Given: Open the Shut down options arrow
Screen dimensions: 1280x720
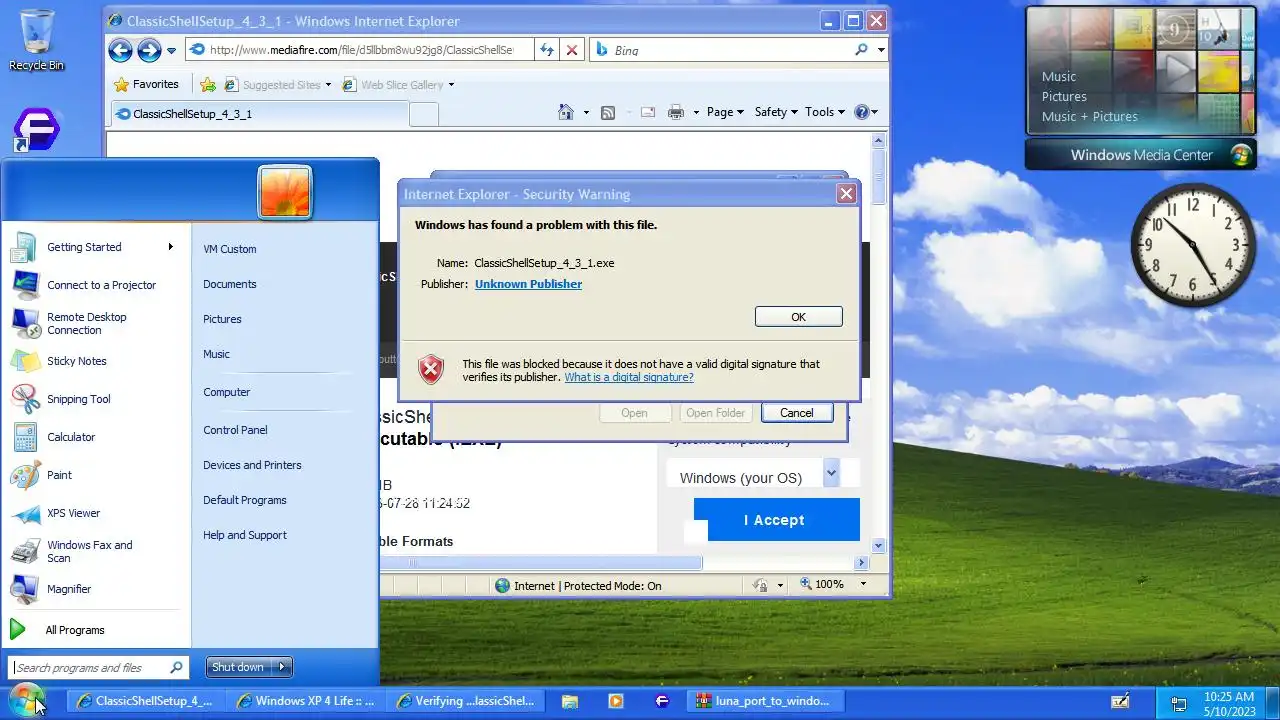Looking at the screenshot, I should 282,667.
